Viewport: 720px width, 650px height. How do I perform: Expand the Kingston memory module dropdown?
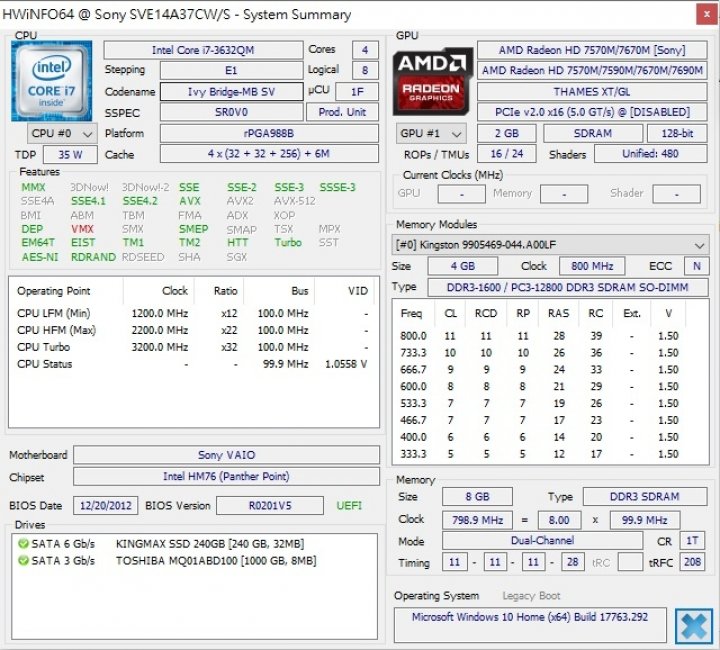[549, 245]
